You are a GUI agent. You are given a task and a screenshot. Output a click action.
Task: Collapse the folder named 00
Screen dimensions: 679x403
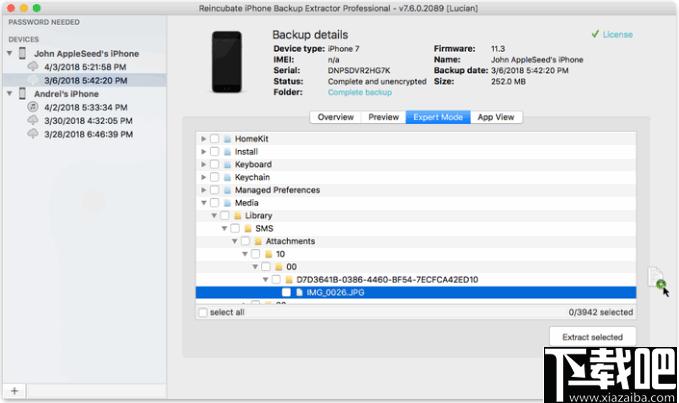coord(255,267)
